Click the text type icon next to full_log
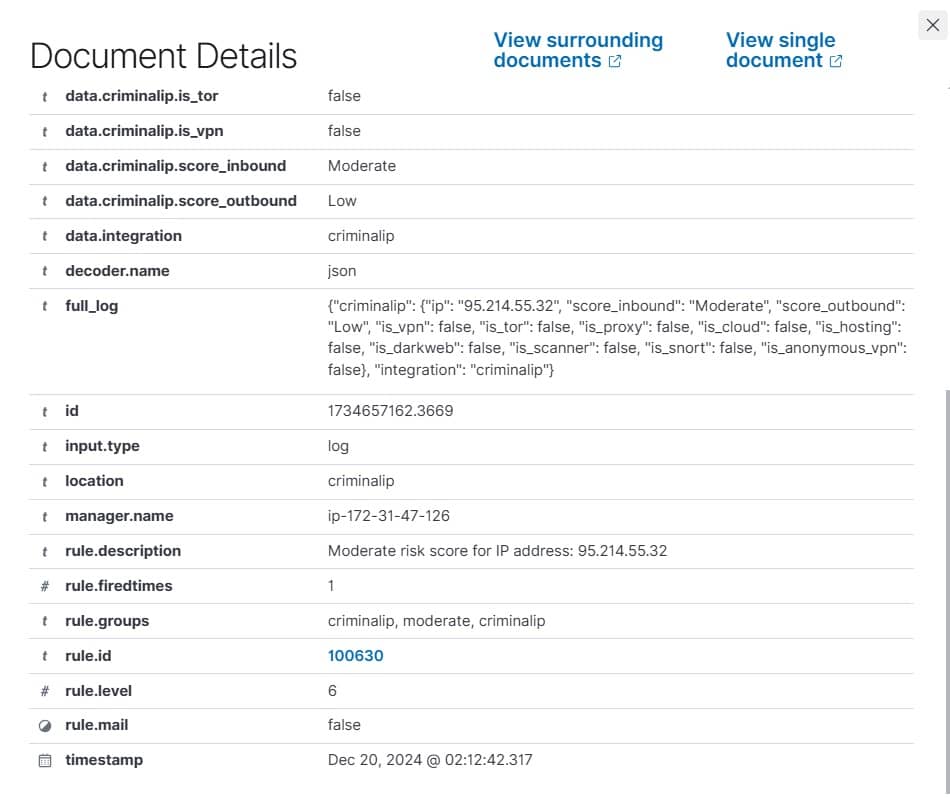Screen dimensions: 950x798 click(x=44, y=306)
